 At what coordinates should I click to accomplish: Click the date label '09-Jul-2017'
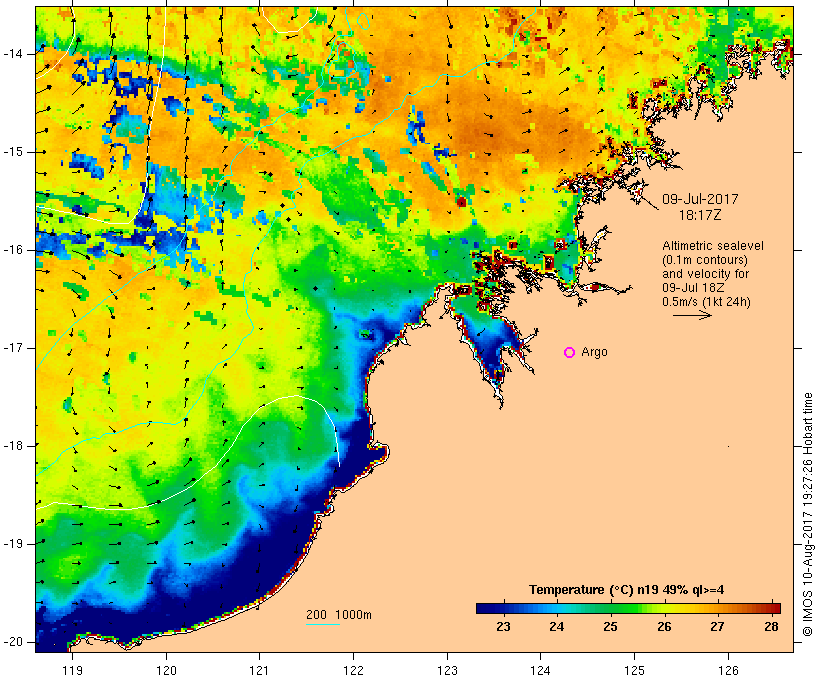[x=700, y=199]
